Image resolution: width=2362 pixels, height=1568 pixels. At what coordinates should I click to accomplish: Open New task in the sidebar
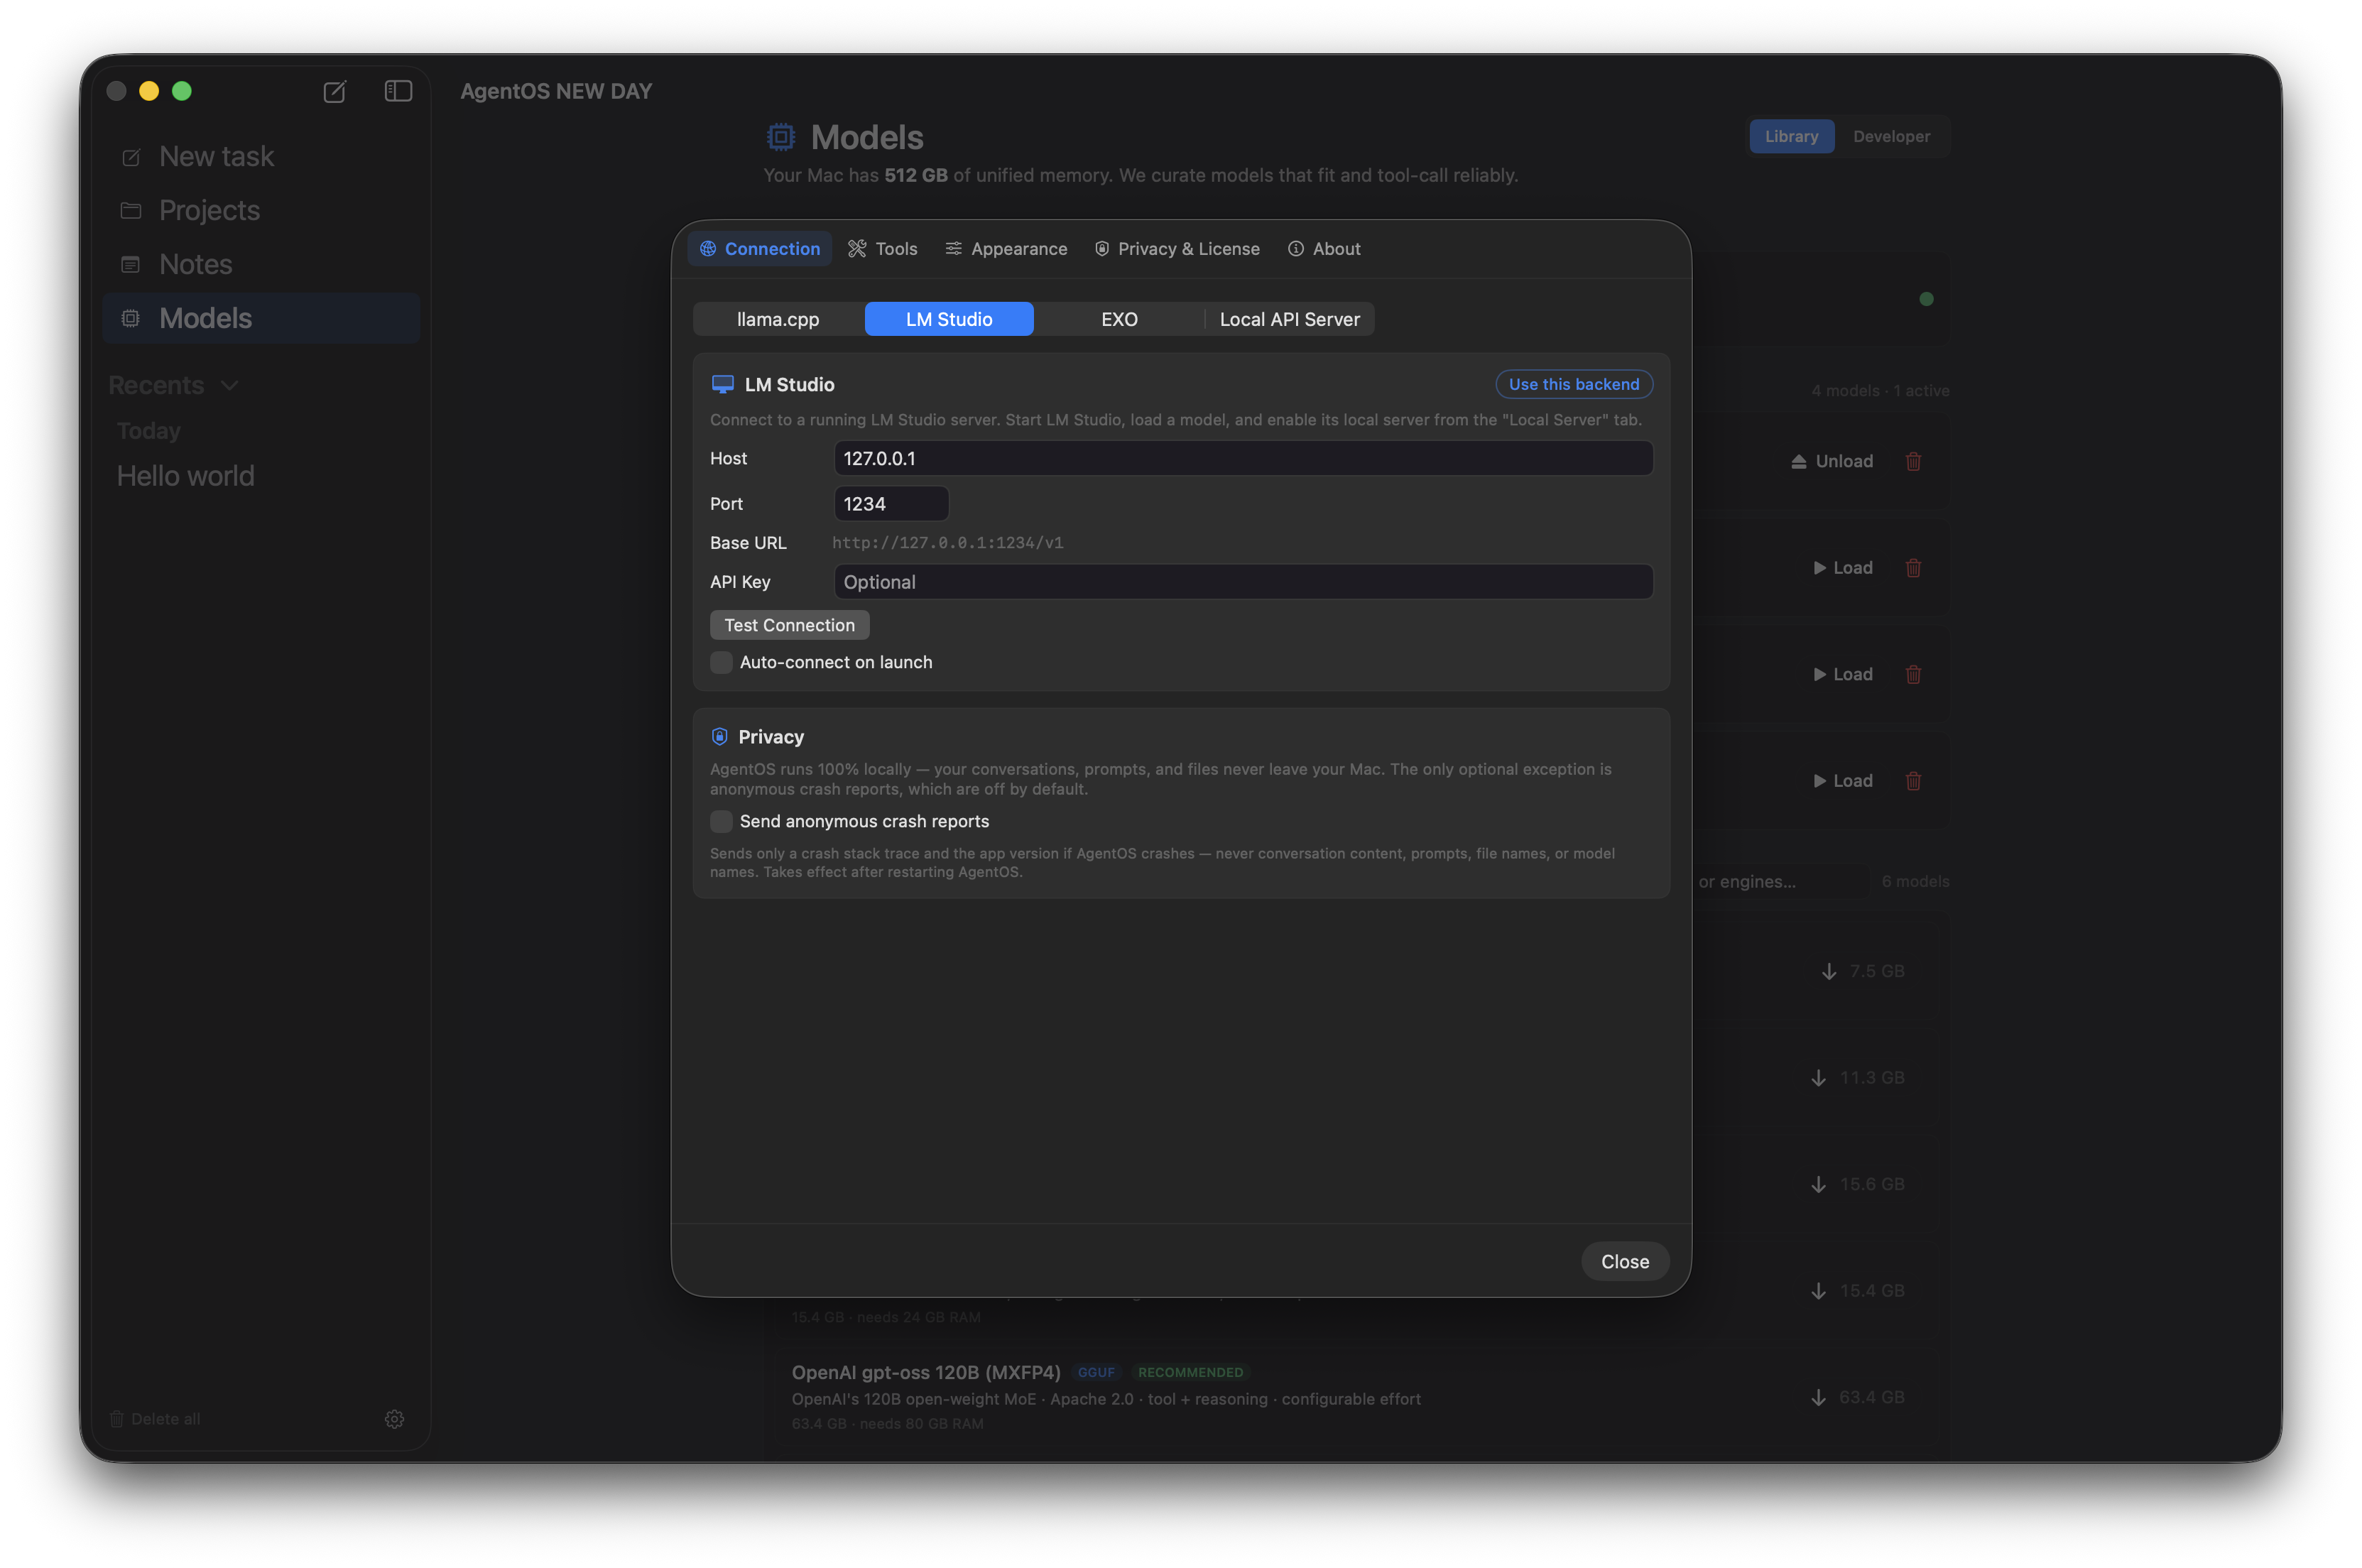tap(261, 156)
